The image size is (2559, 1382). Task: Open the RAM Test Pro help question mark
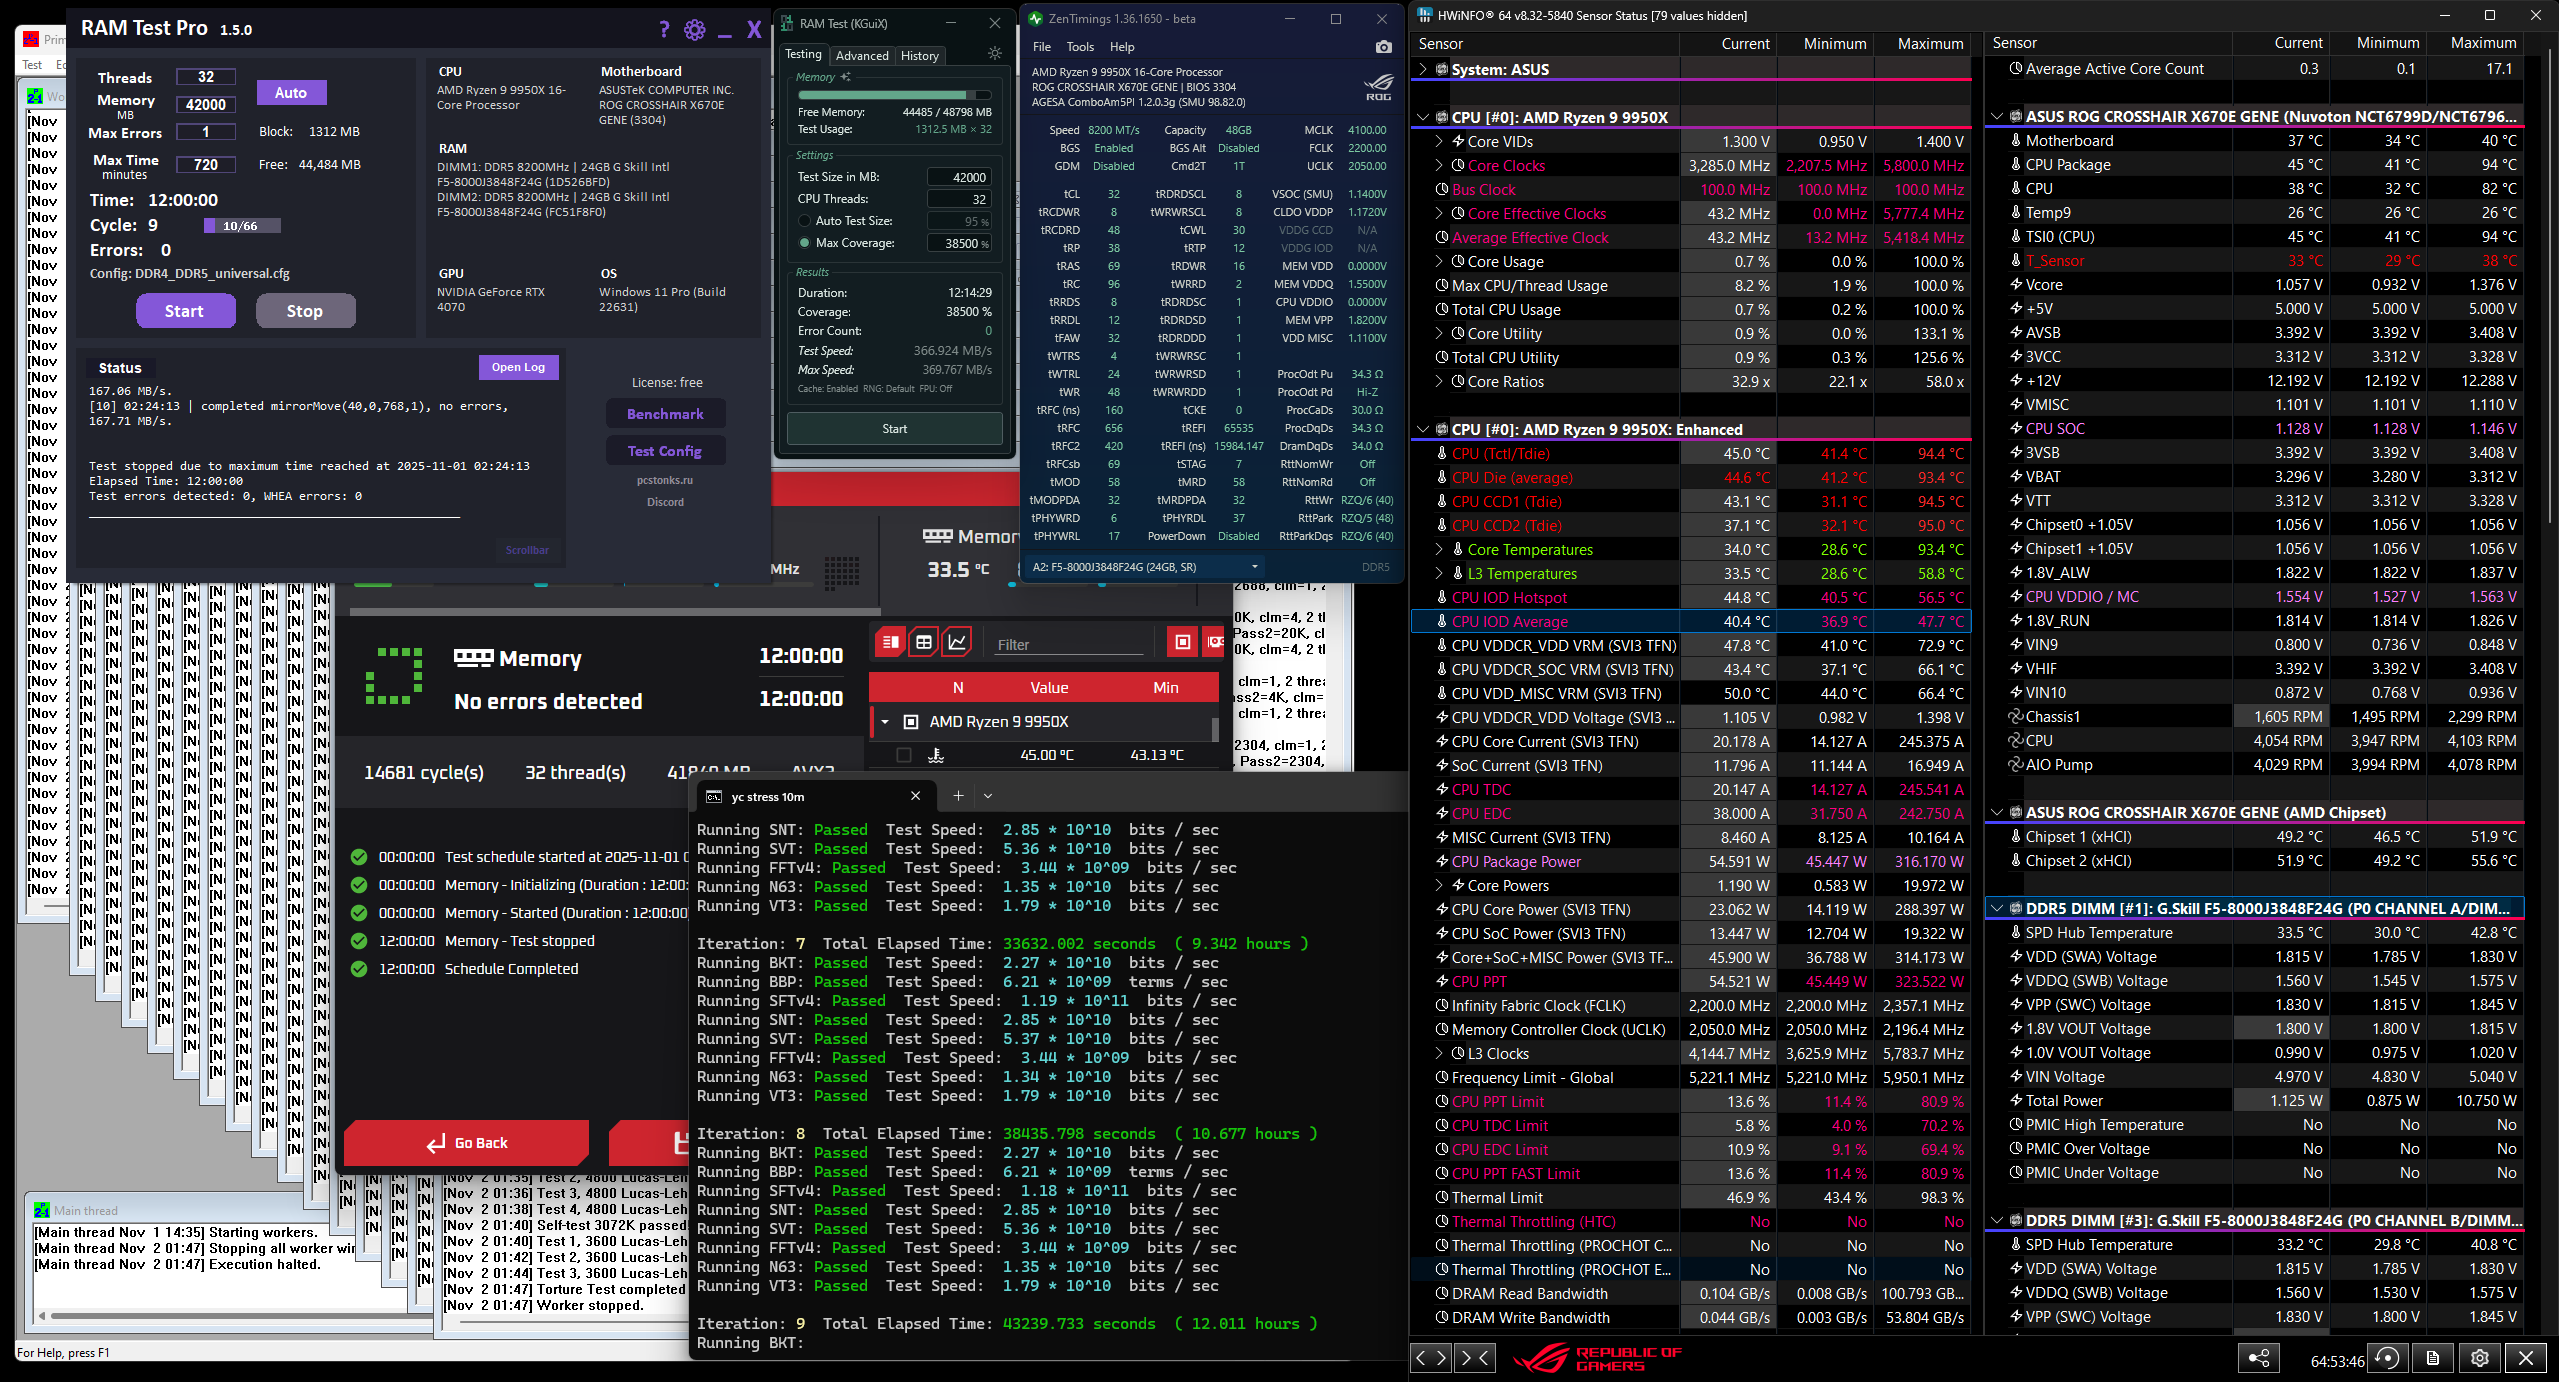[x=664, y=29]
